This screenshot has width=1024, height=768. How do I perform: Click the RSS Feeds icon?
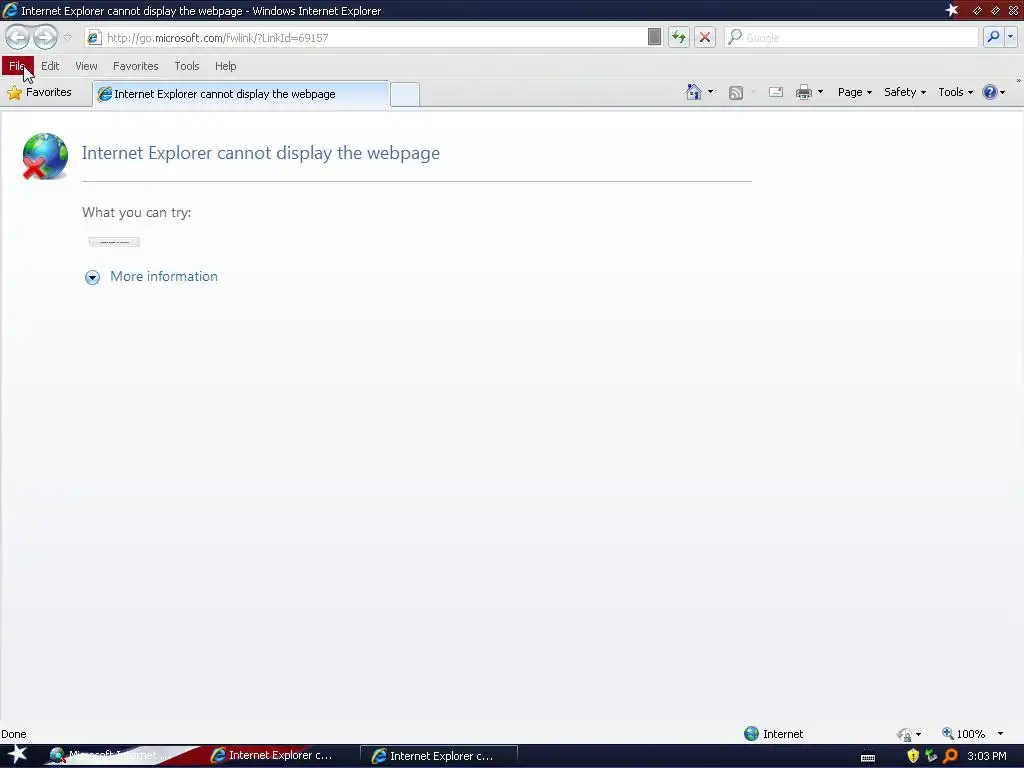point(736,93)
